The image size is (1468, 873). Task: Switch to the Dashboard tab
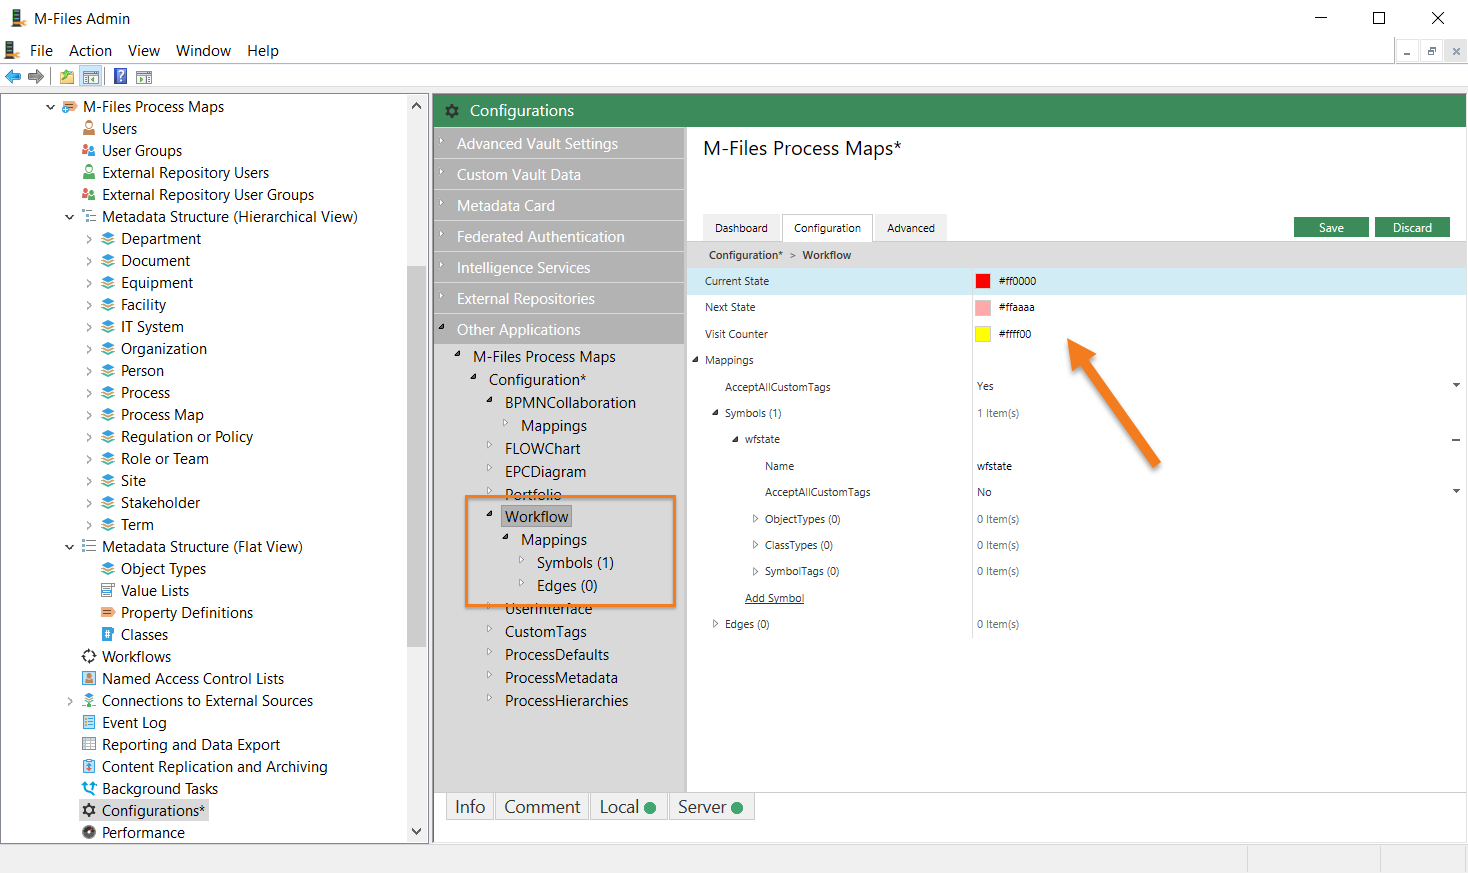tap(741, 228)
